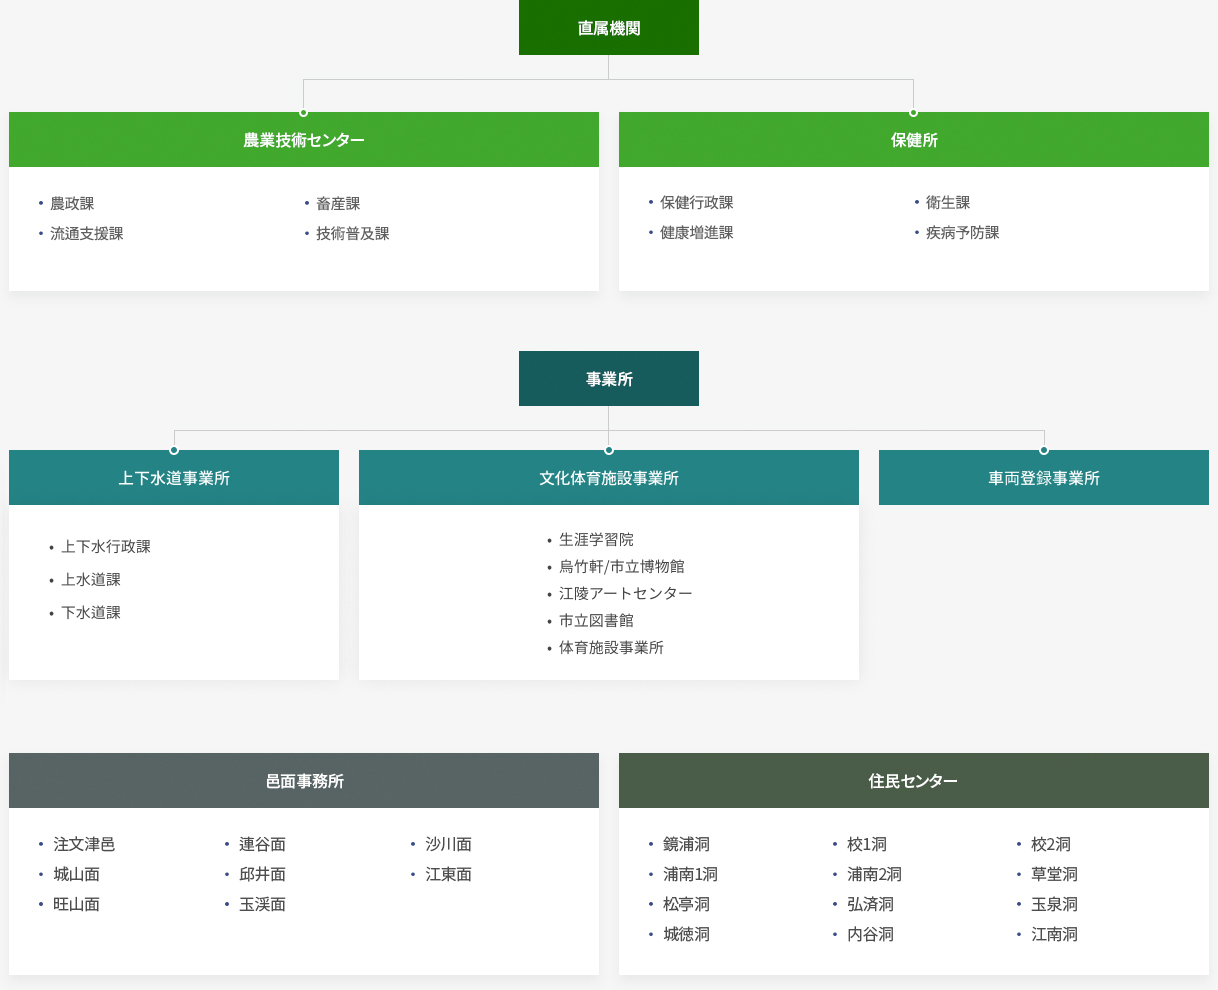Visit 旺山面 office page
The height and width of the screenshot is (990, 1218).
coord(77,904)
